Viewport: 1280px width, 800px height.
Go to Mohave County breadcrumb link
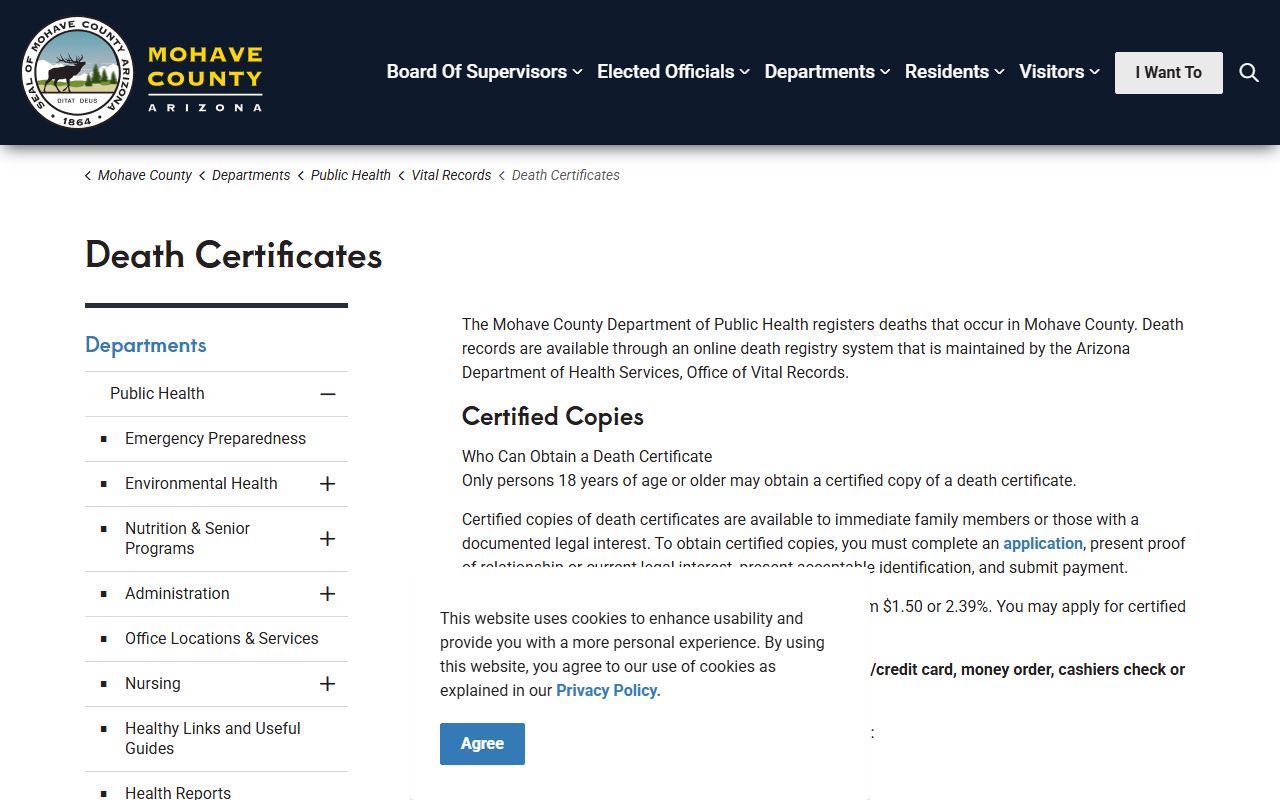[x=144, y=175]
